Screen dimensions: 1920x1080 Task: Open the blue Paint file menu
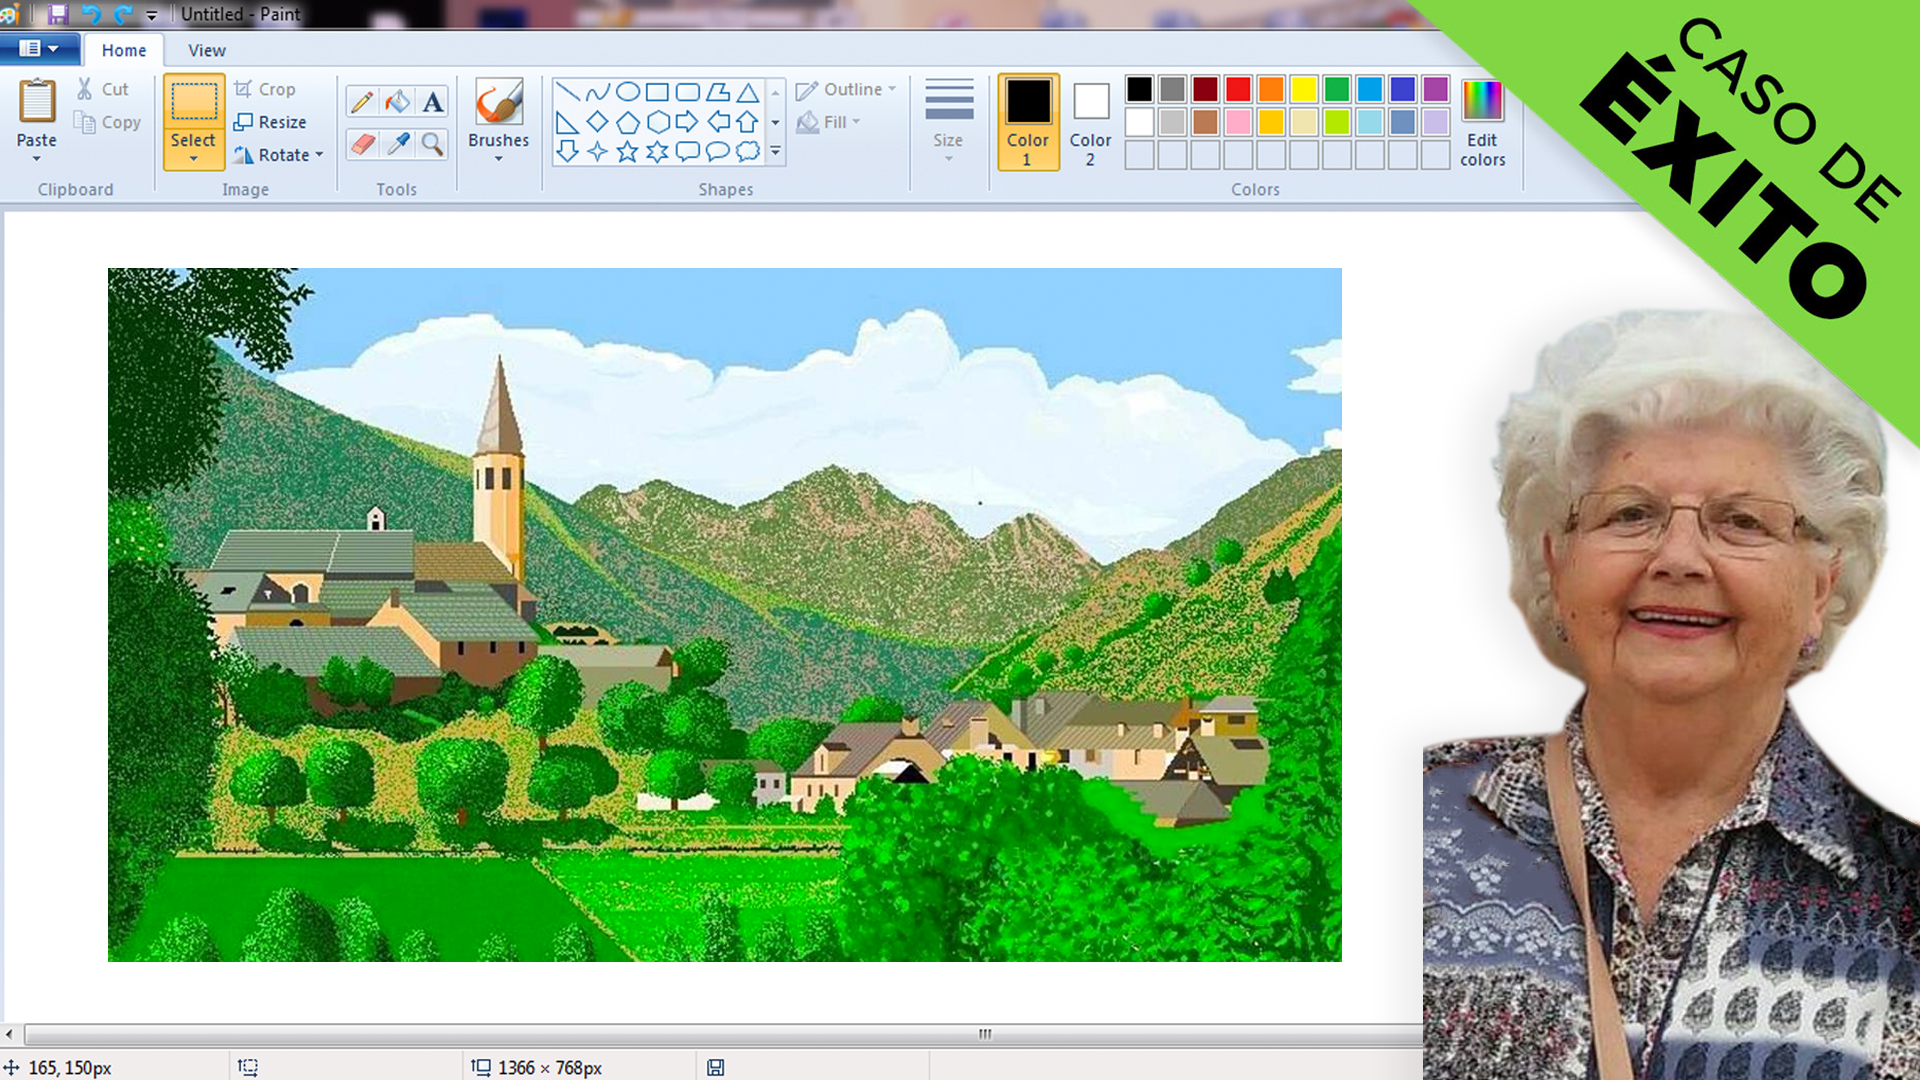tap(38, 48)
